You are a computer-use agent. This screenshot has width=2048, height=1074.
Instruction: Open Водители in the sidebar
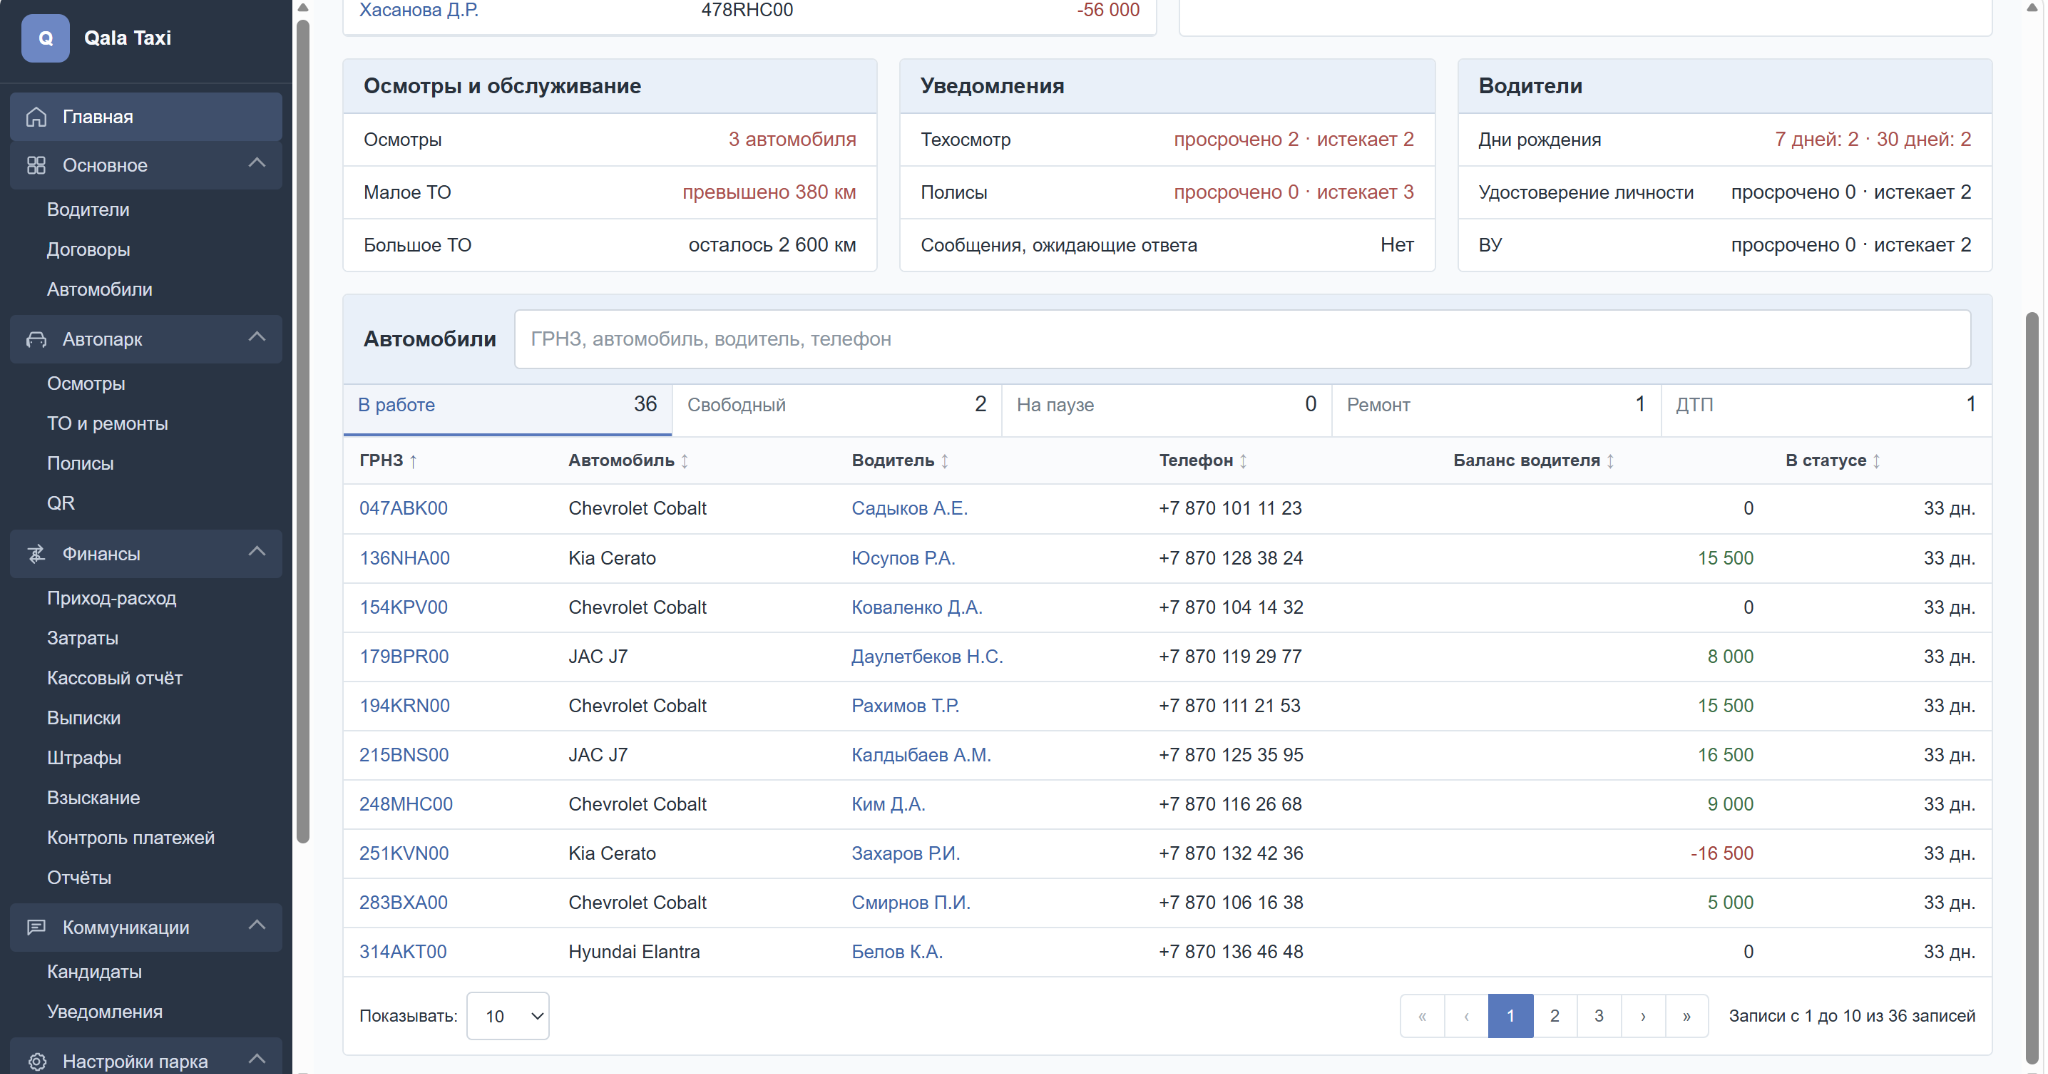click(x=88, y=210)
